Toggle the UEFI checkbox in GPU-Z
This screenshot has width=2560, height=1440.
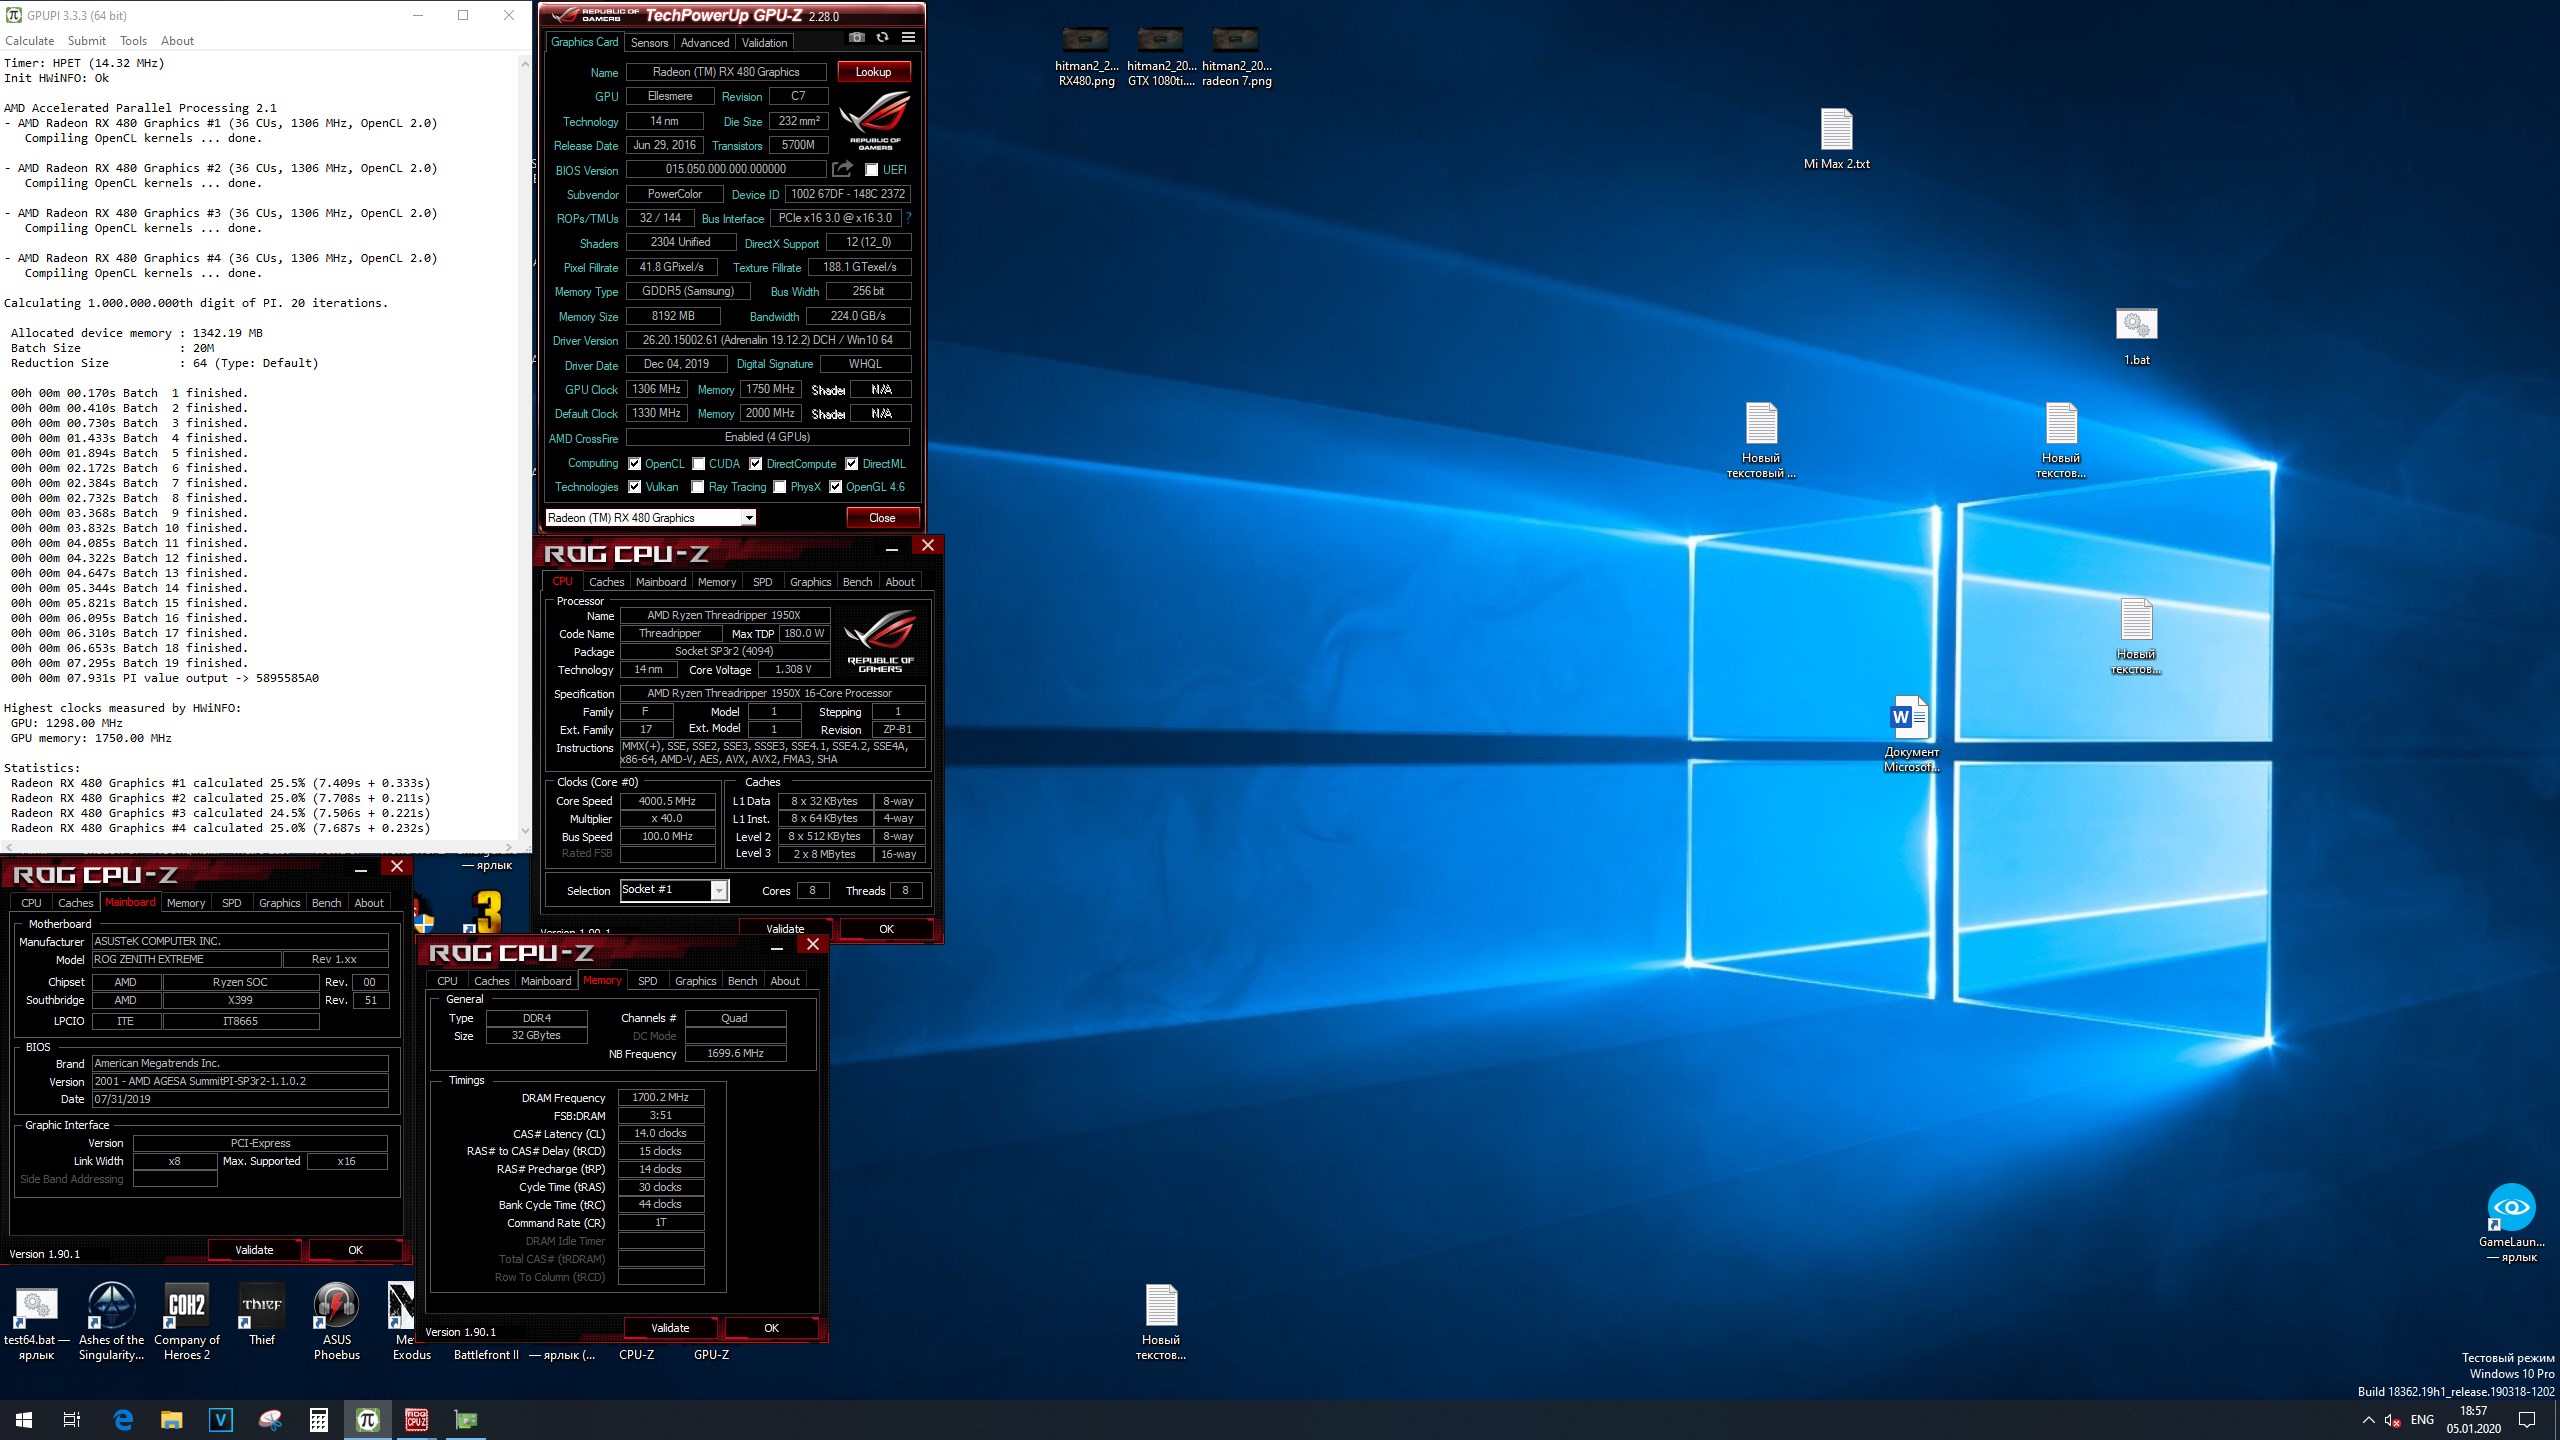pos(871,170)
